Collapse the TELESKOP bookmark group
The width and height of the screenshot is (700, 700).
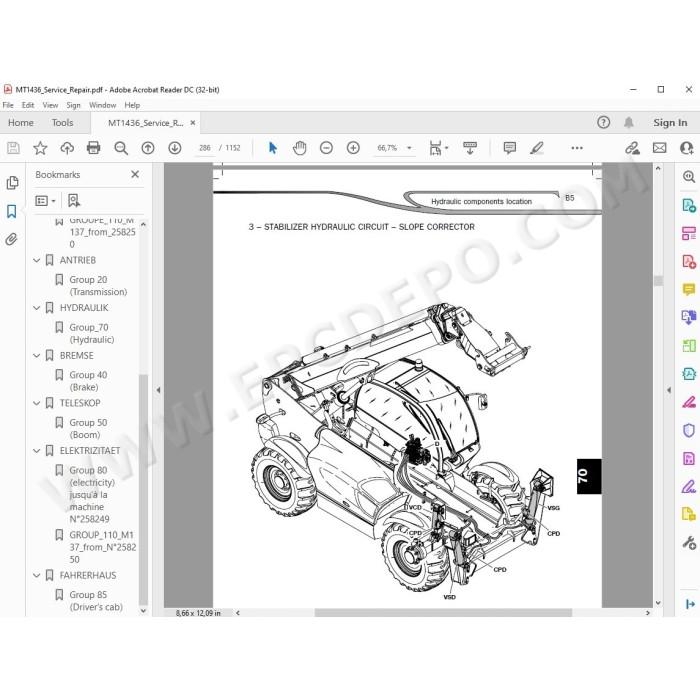pos(37,403)
